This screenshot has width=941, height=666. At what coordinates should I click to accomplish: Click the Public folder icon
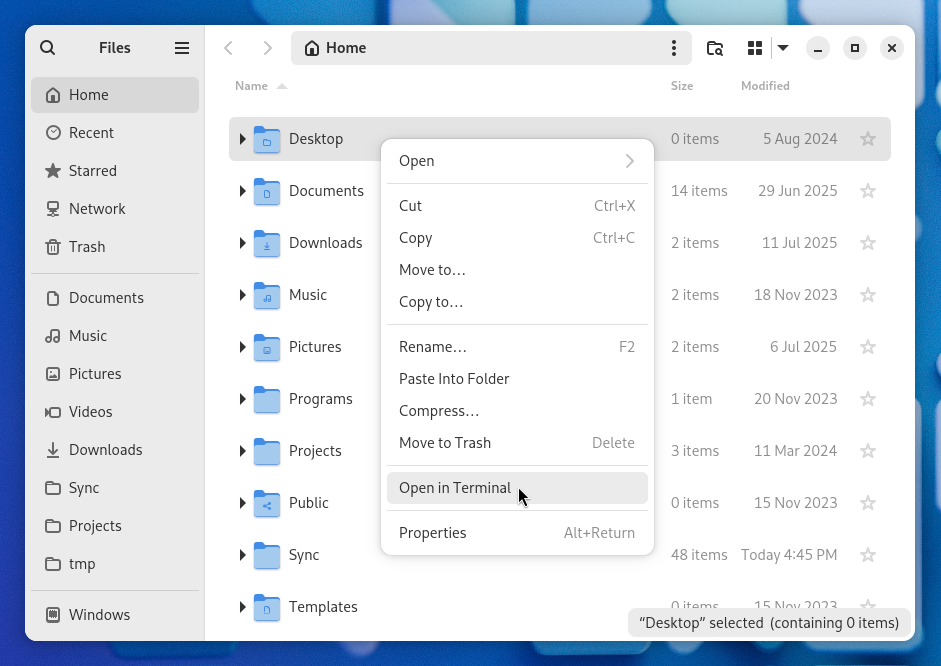[x=266, y=503]
